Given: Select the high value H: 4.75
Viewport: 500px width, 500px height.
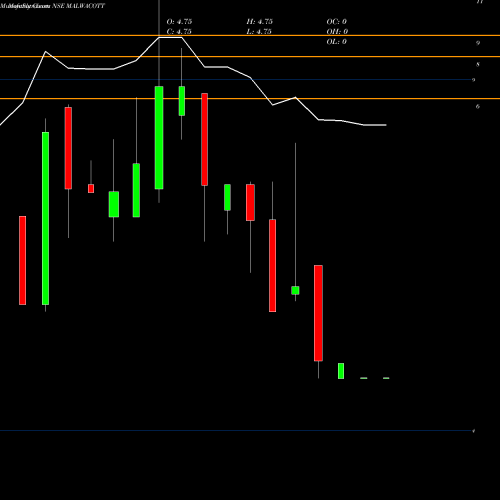Looking at the screenshot, I should 260,22.
